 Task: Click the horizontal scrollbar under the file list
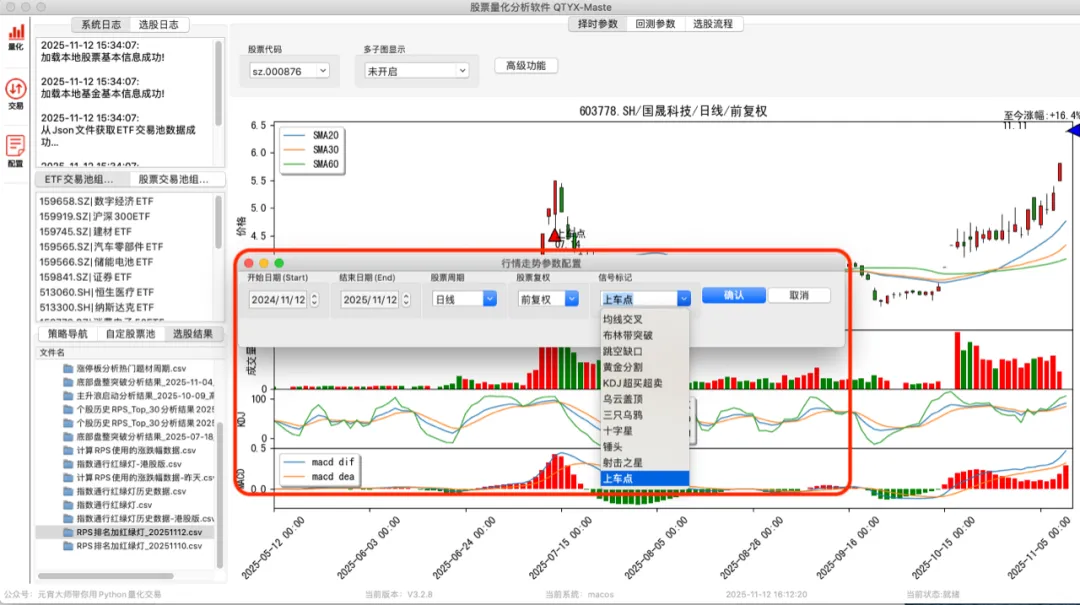click(105, 575)
